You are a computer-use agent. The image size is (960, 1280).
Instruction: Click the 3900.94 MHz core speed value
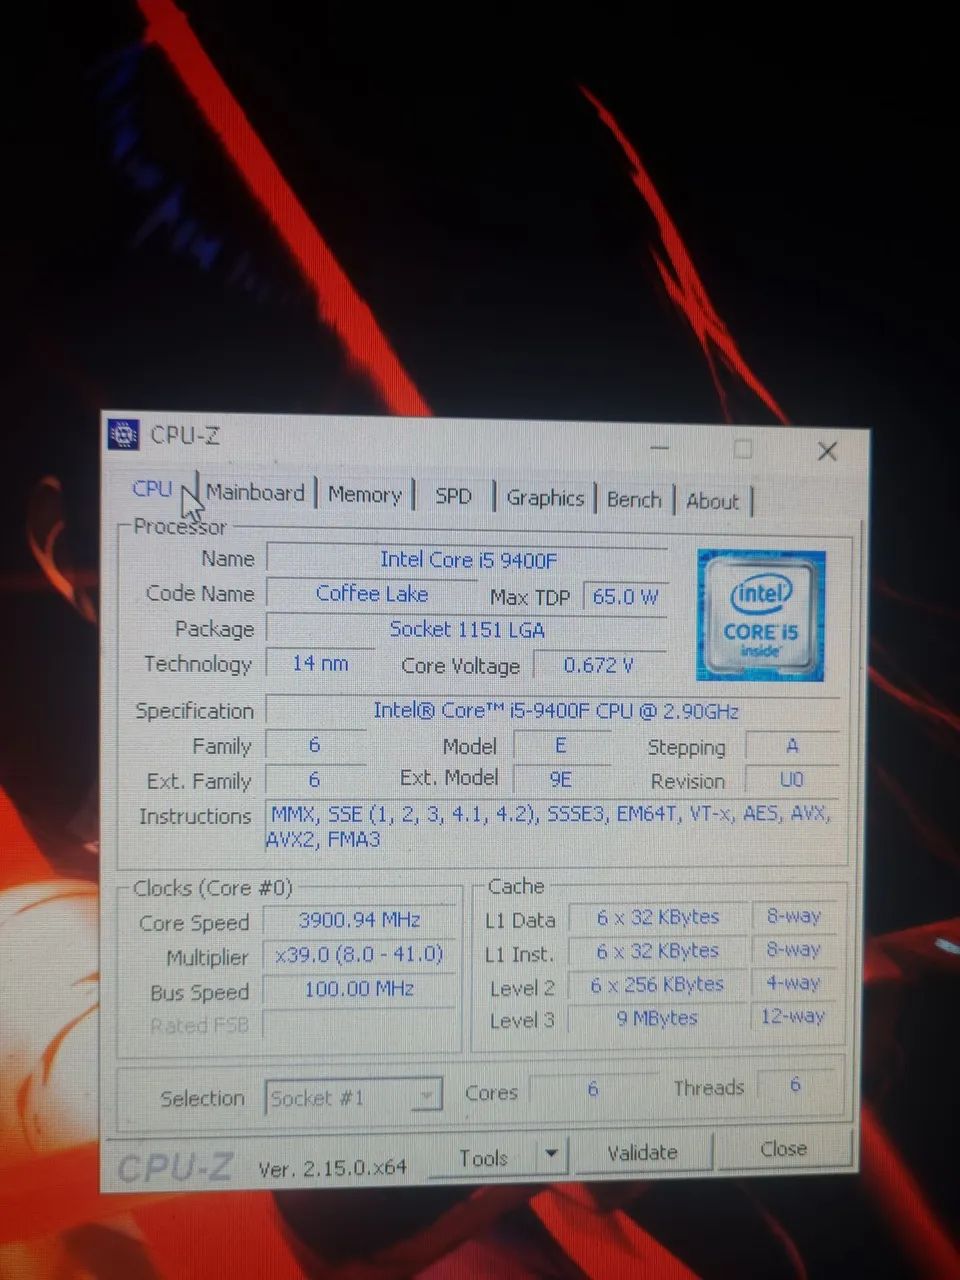(359, 920)
